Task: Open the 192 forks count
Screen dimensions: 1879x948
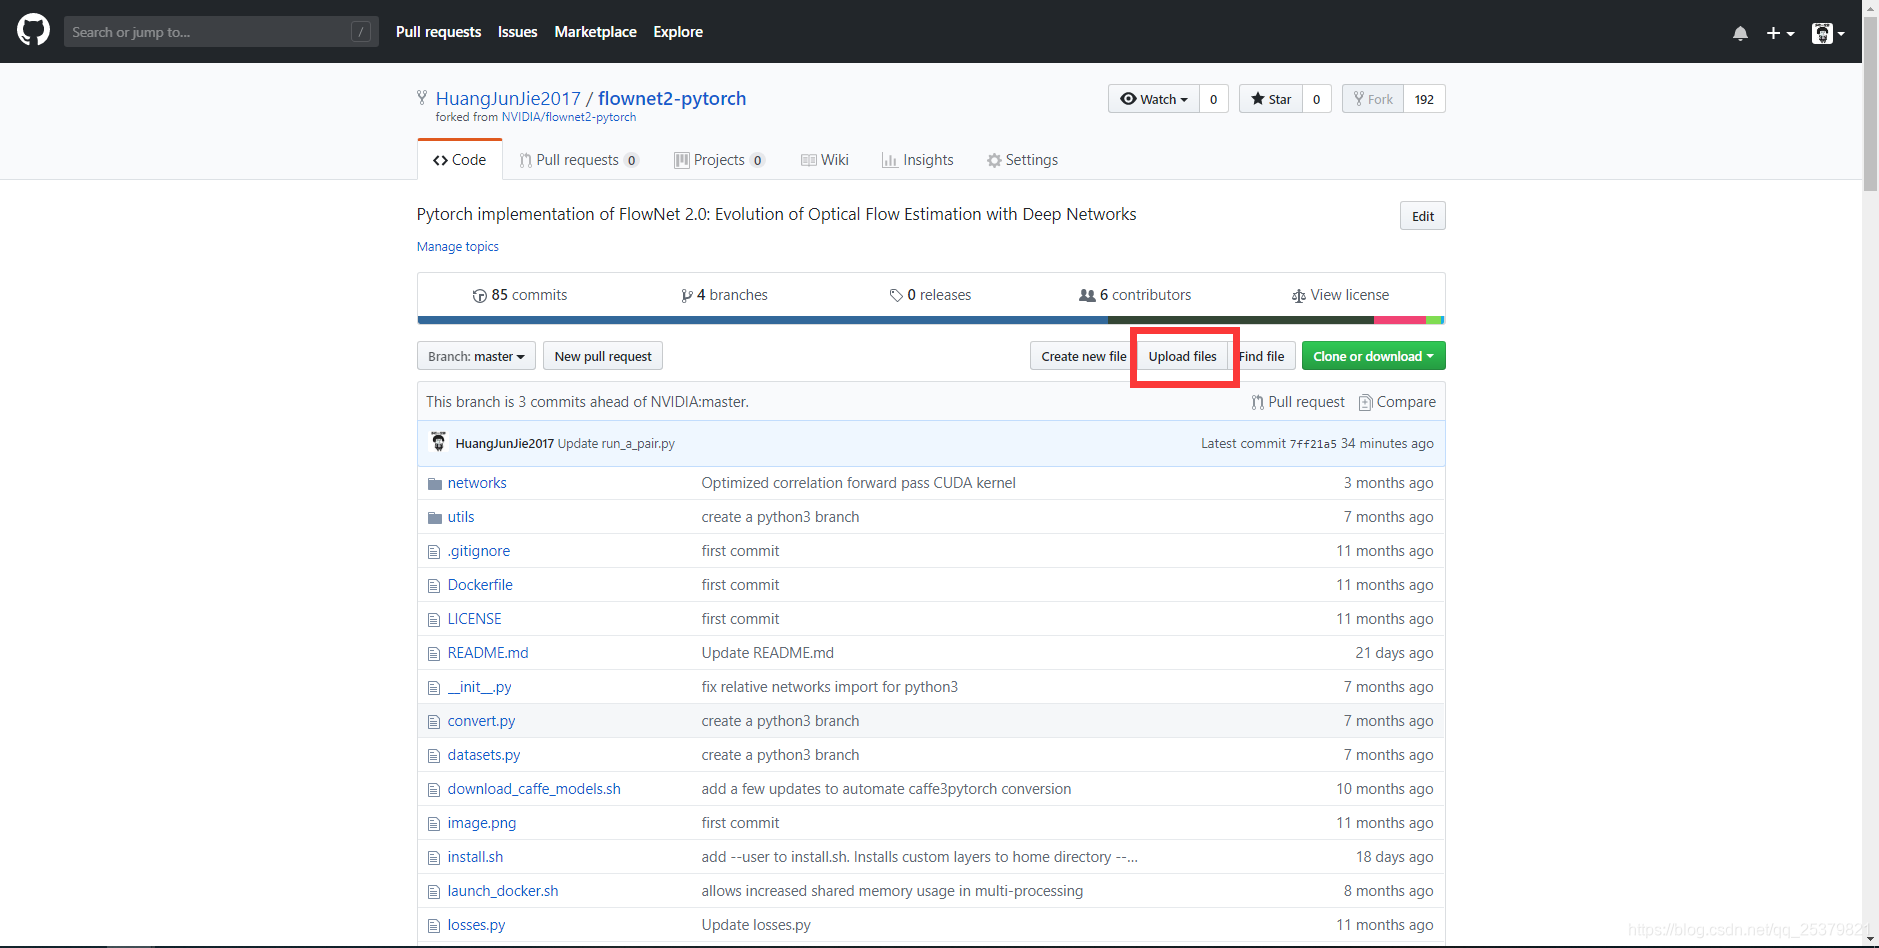Action: (x=1424, y=99)
